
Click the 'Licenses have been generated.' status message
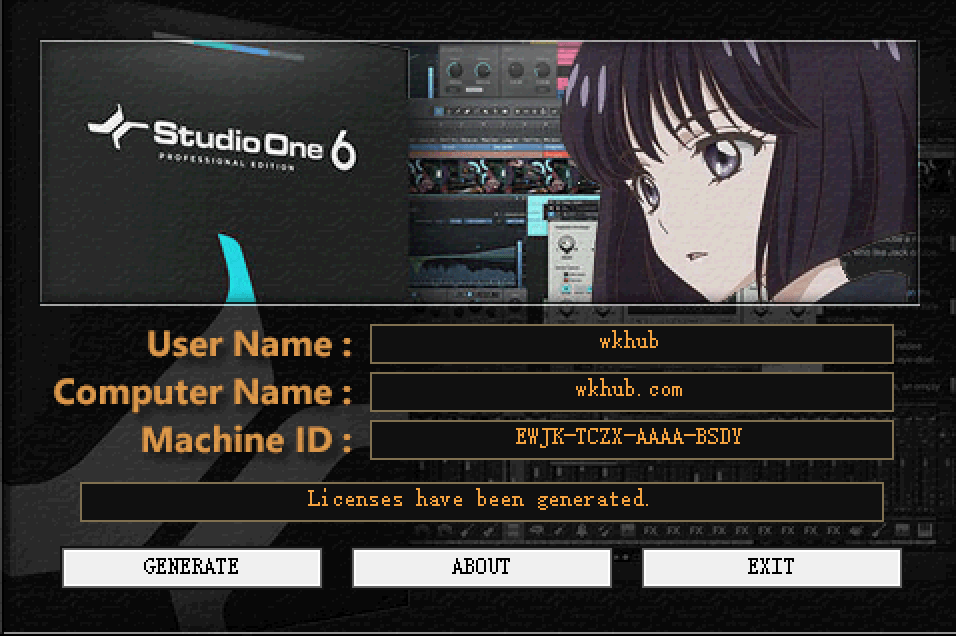tap(482, 501)
